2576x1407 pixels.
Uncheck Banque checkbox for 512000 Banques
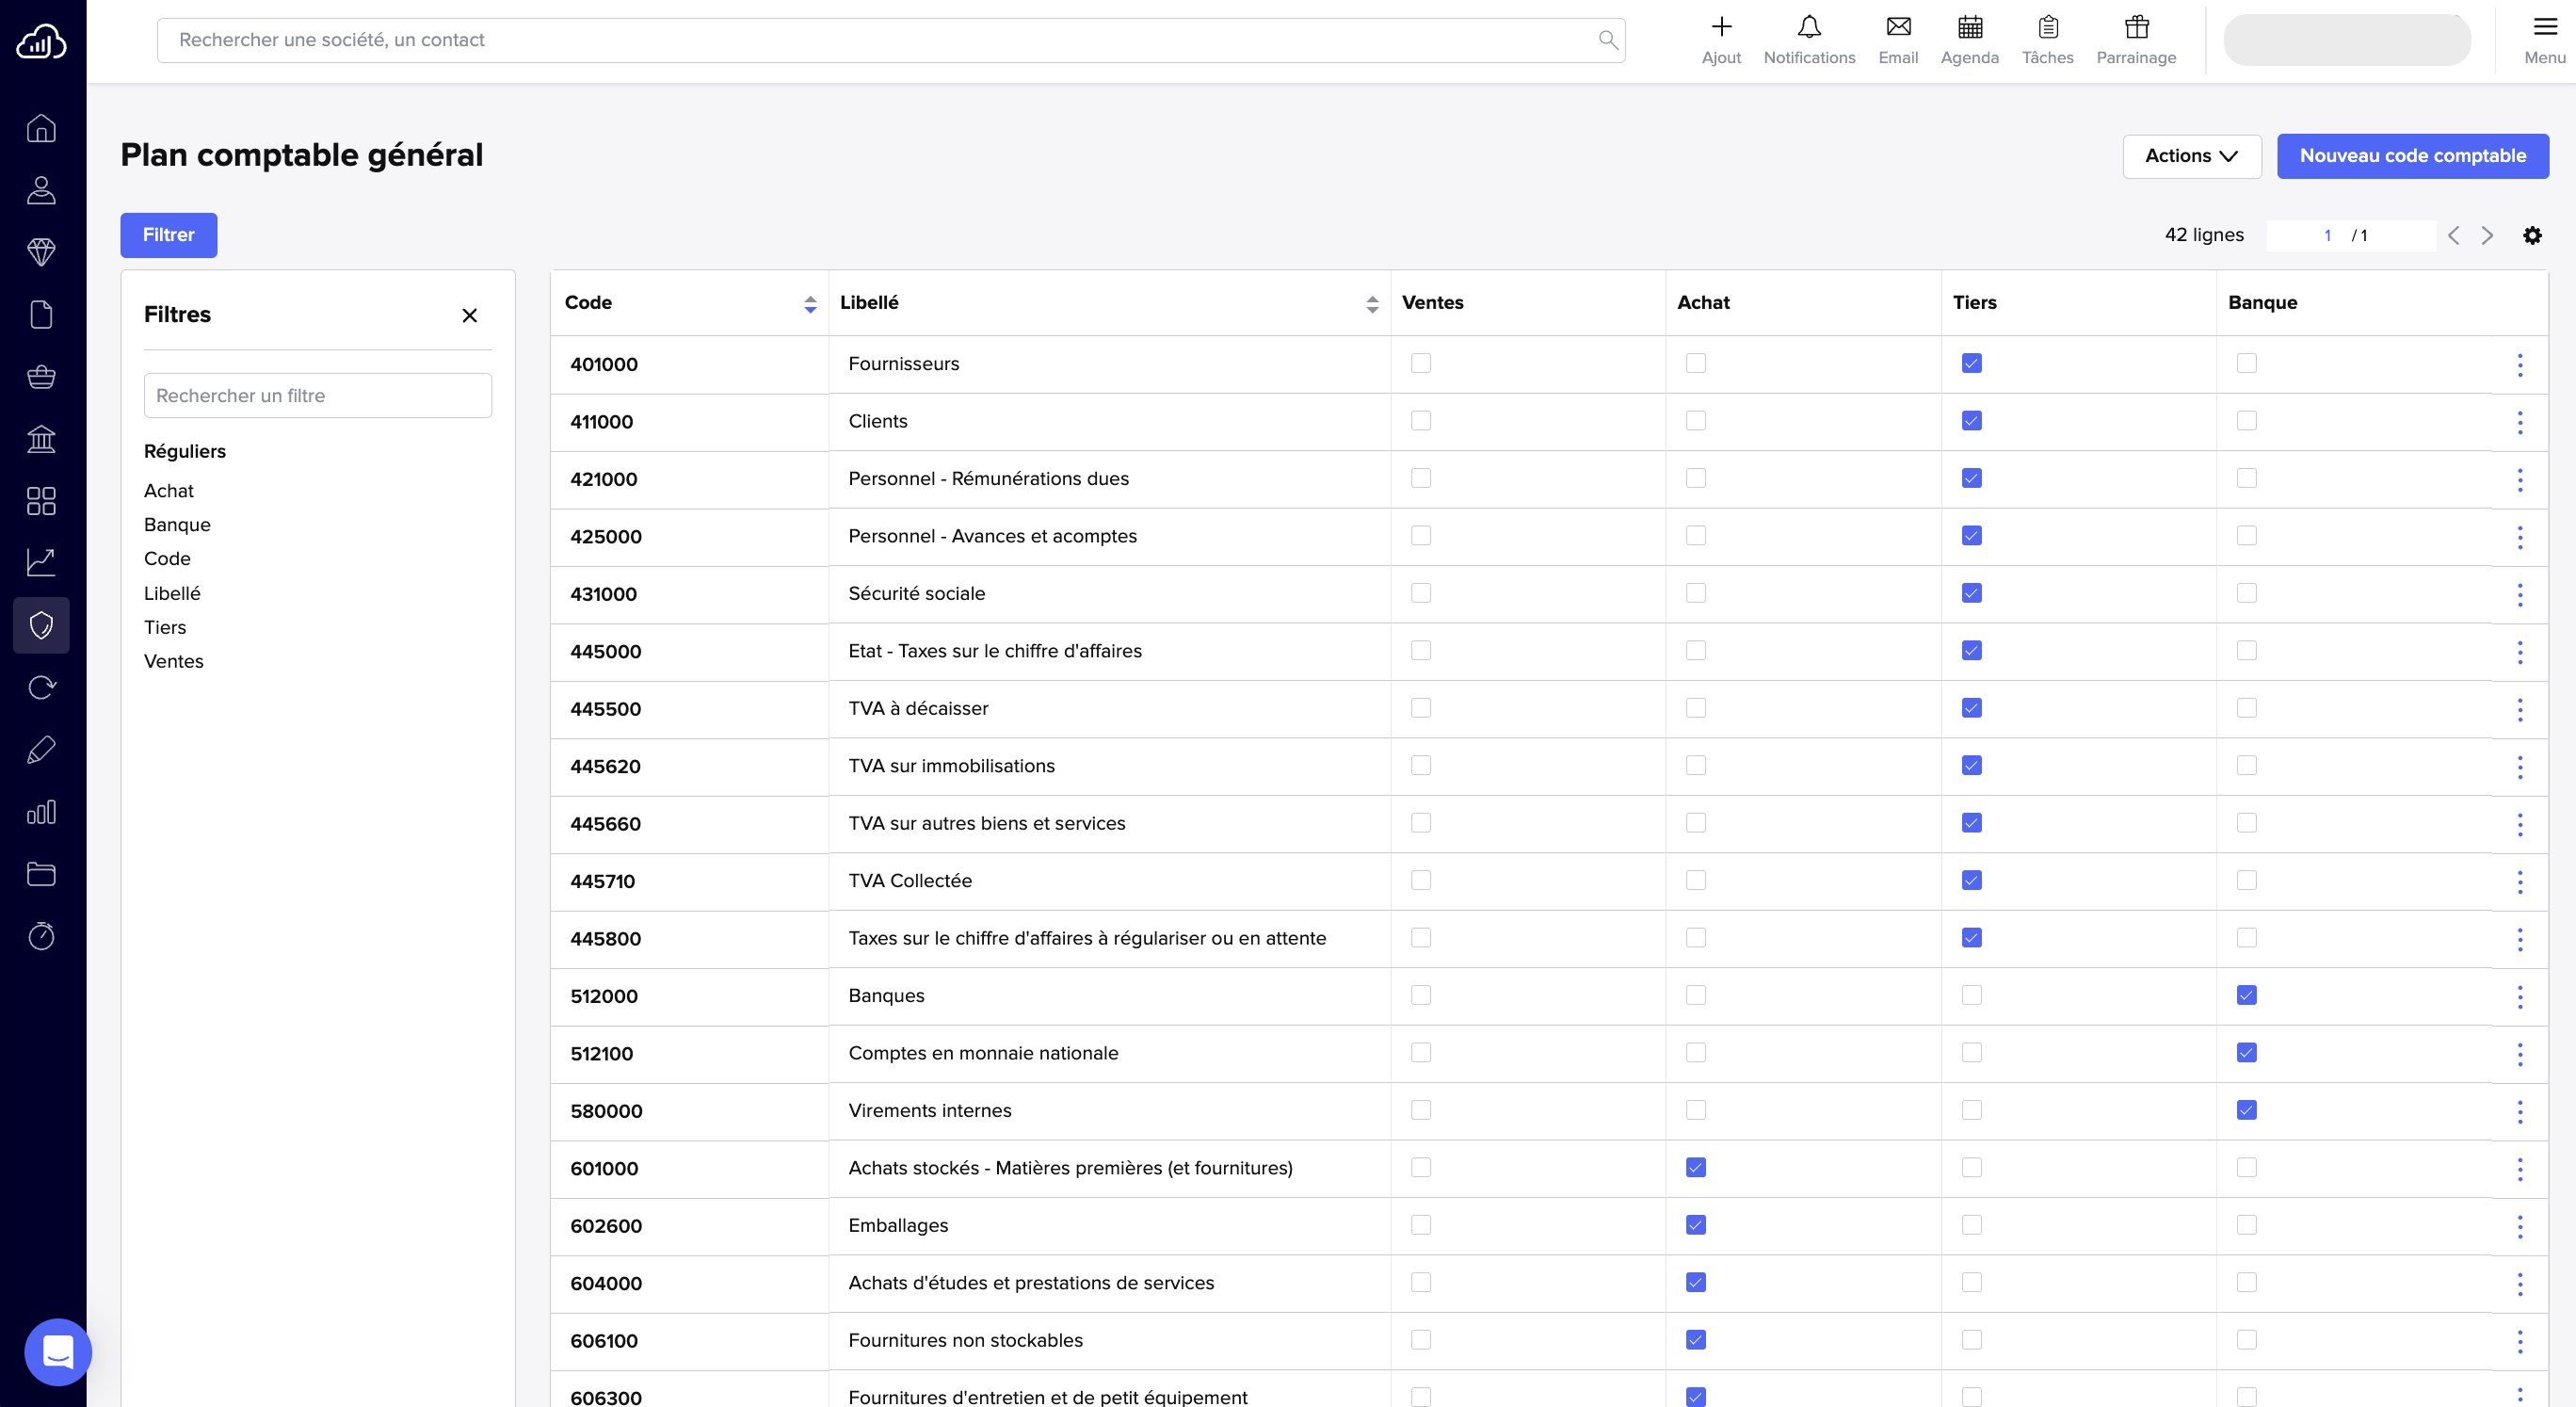click(x=2246, y=995)
